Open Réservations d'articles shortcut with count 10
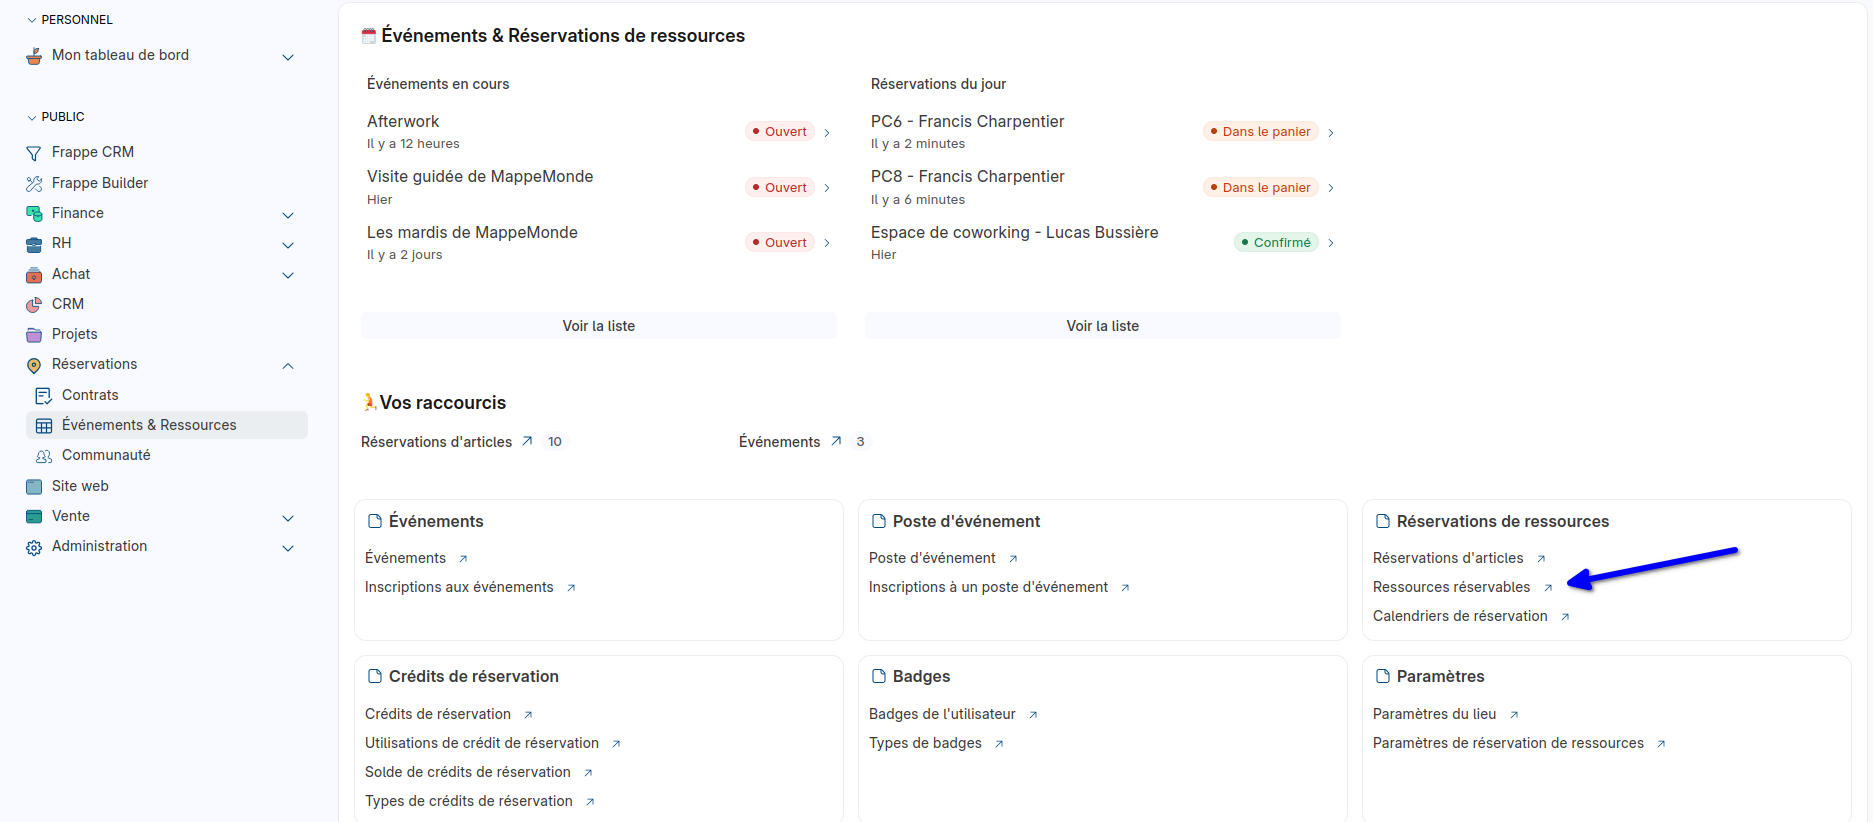The height and width of the screenshot is (822, 1873). [x=437, y=442]
